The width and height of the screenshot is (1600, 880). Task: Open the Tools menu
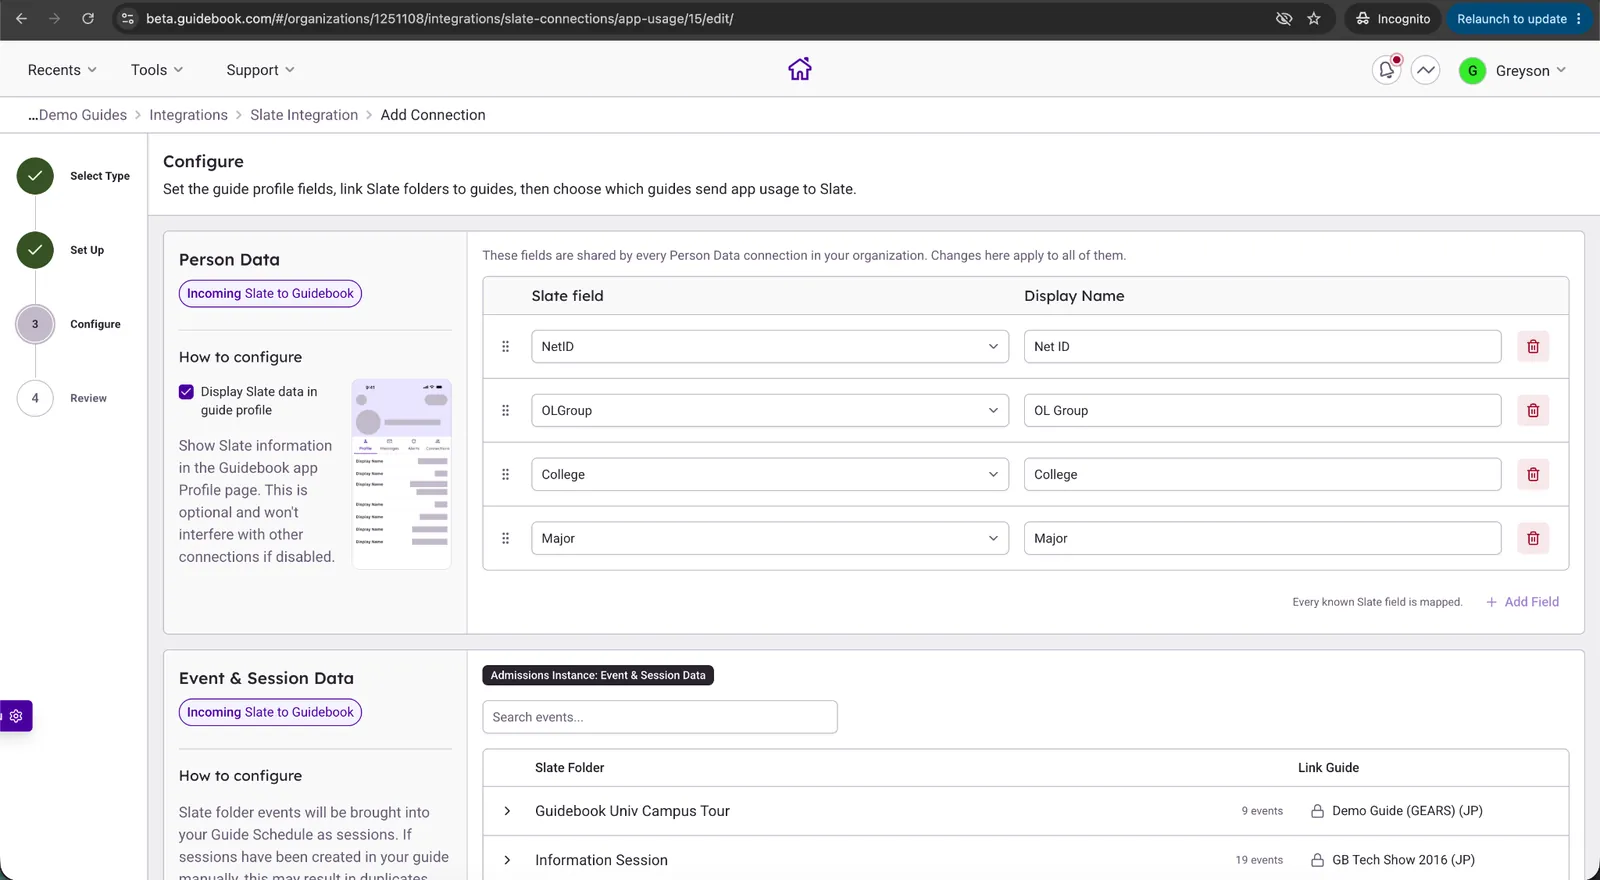coord(157,70)
